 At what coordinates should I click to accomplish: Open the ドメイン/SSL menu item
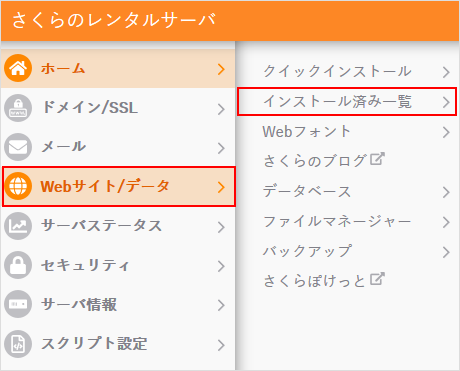pos(118,108)
